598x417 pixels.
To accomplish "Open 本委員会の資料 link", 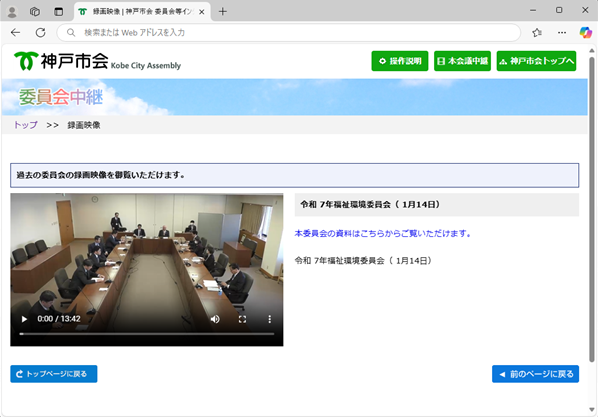I will tap(383, 233).
